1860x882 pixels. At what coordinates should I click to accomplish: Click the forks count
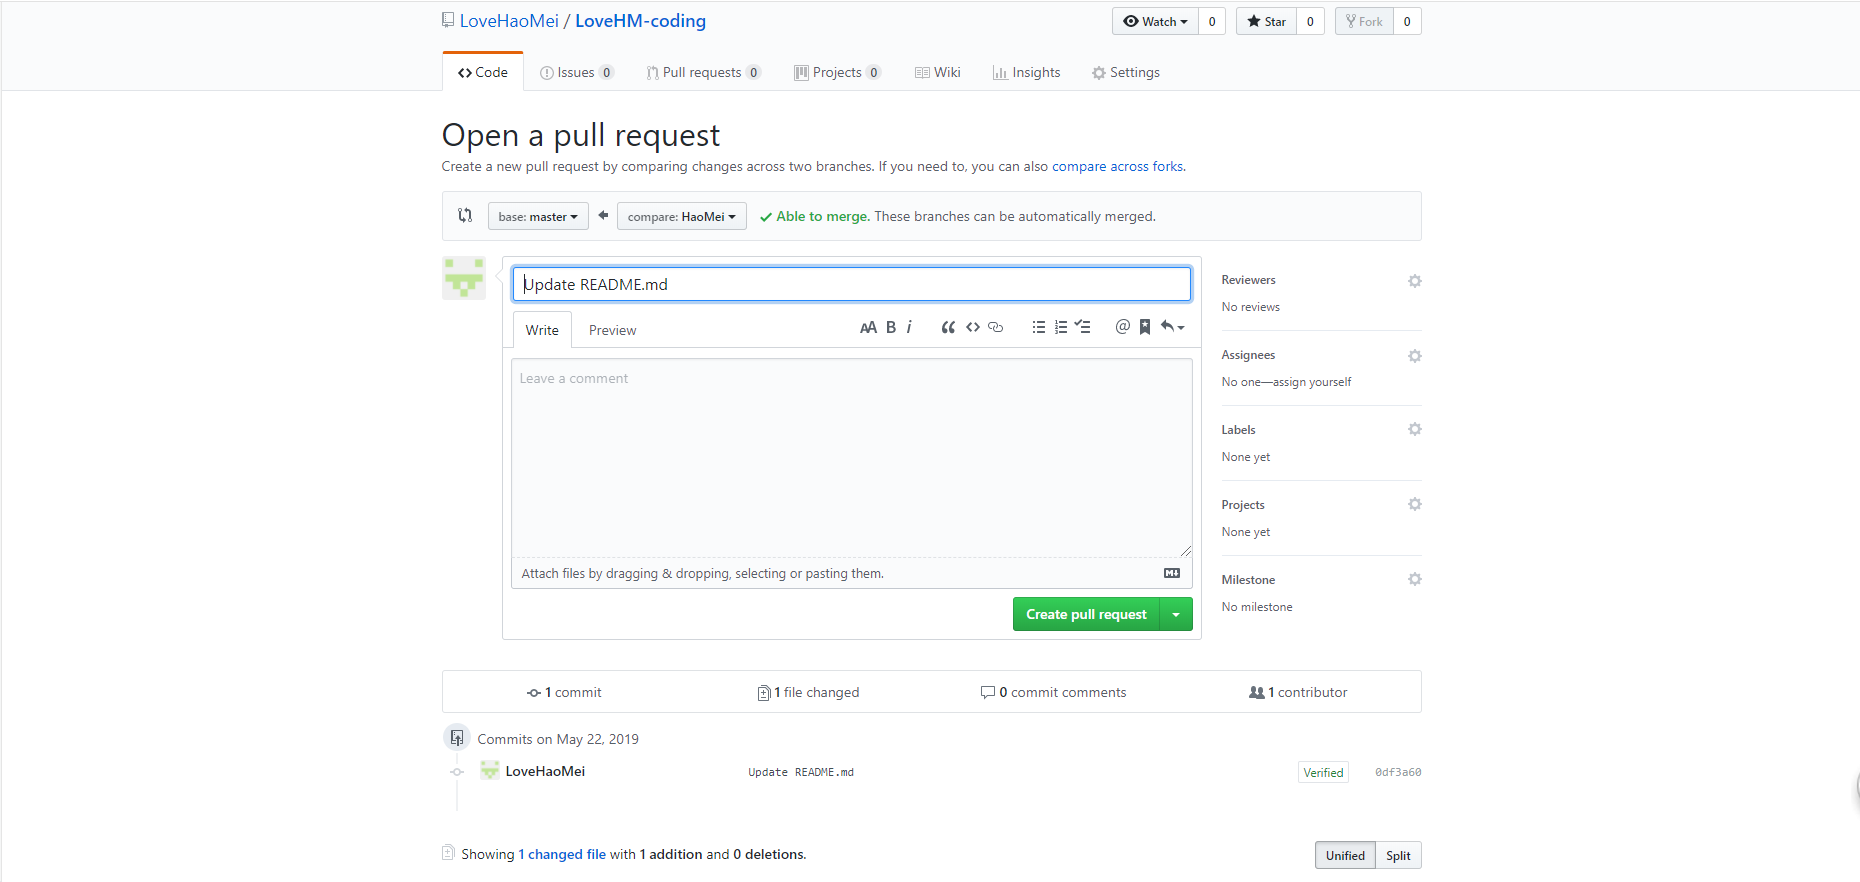pos(1407,21)
